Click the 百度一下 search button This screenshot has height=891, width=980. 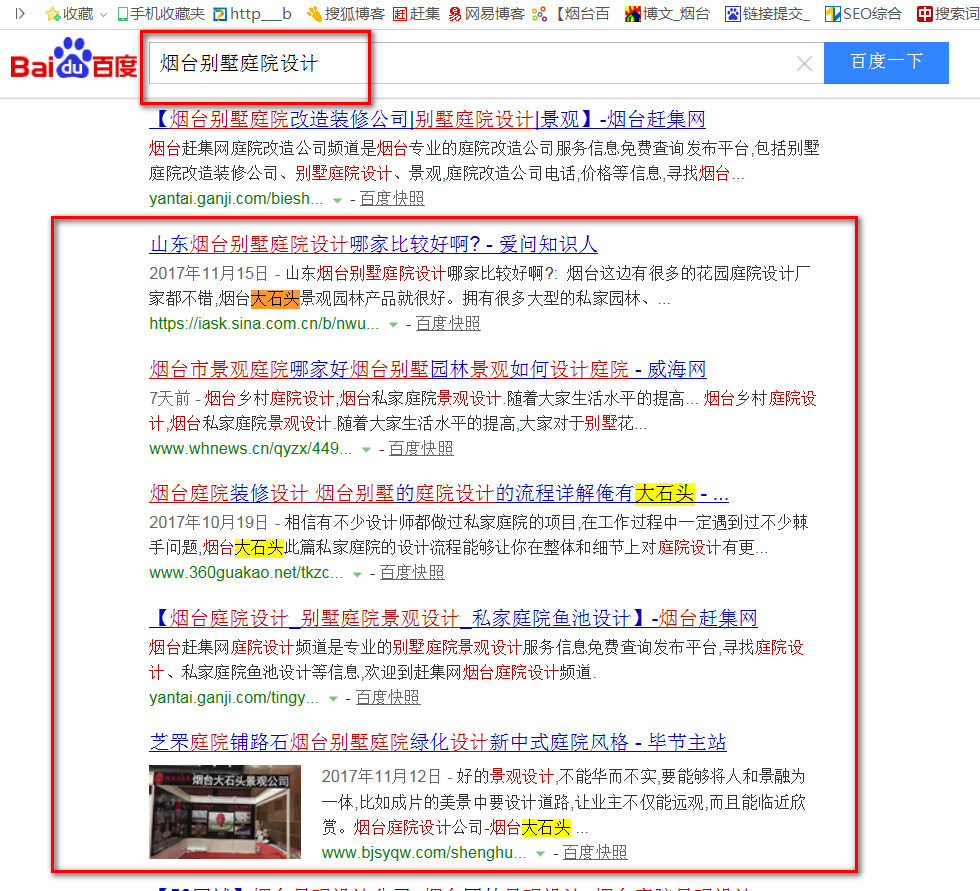pyautogui.click(x=885, y=63)
